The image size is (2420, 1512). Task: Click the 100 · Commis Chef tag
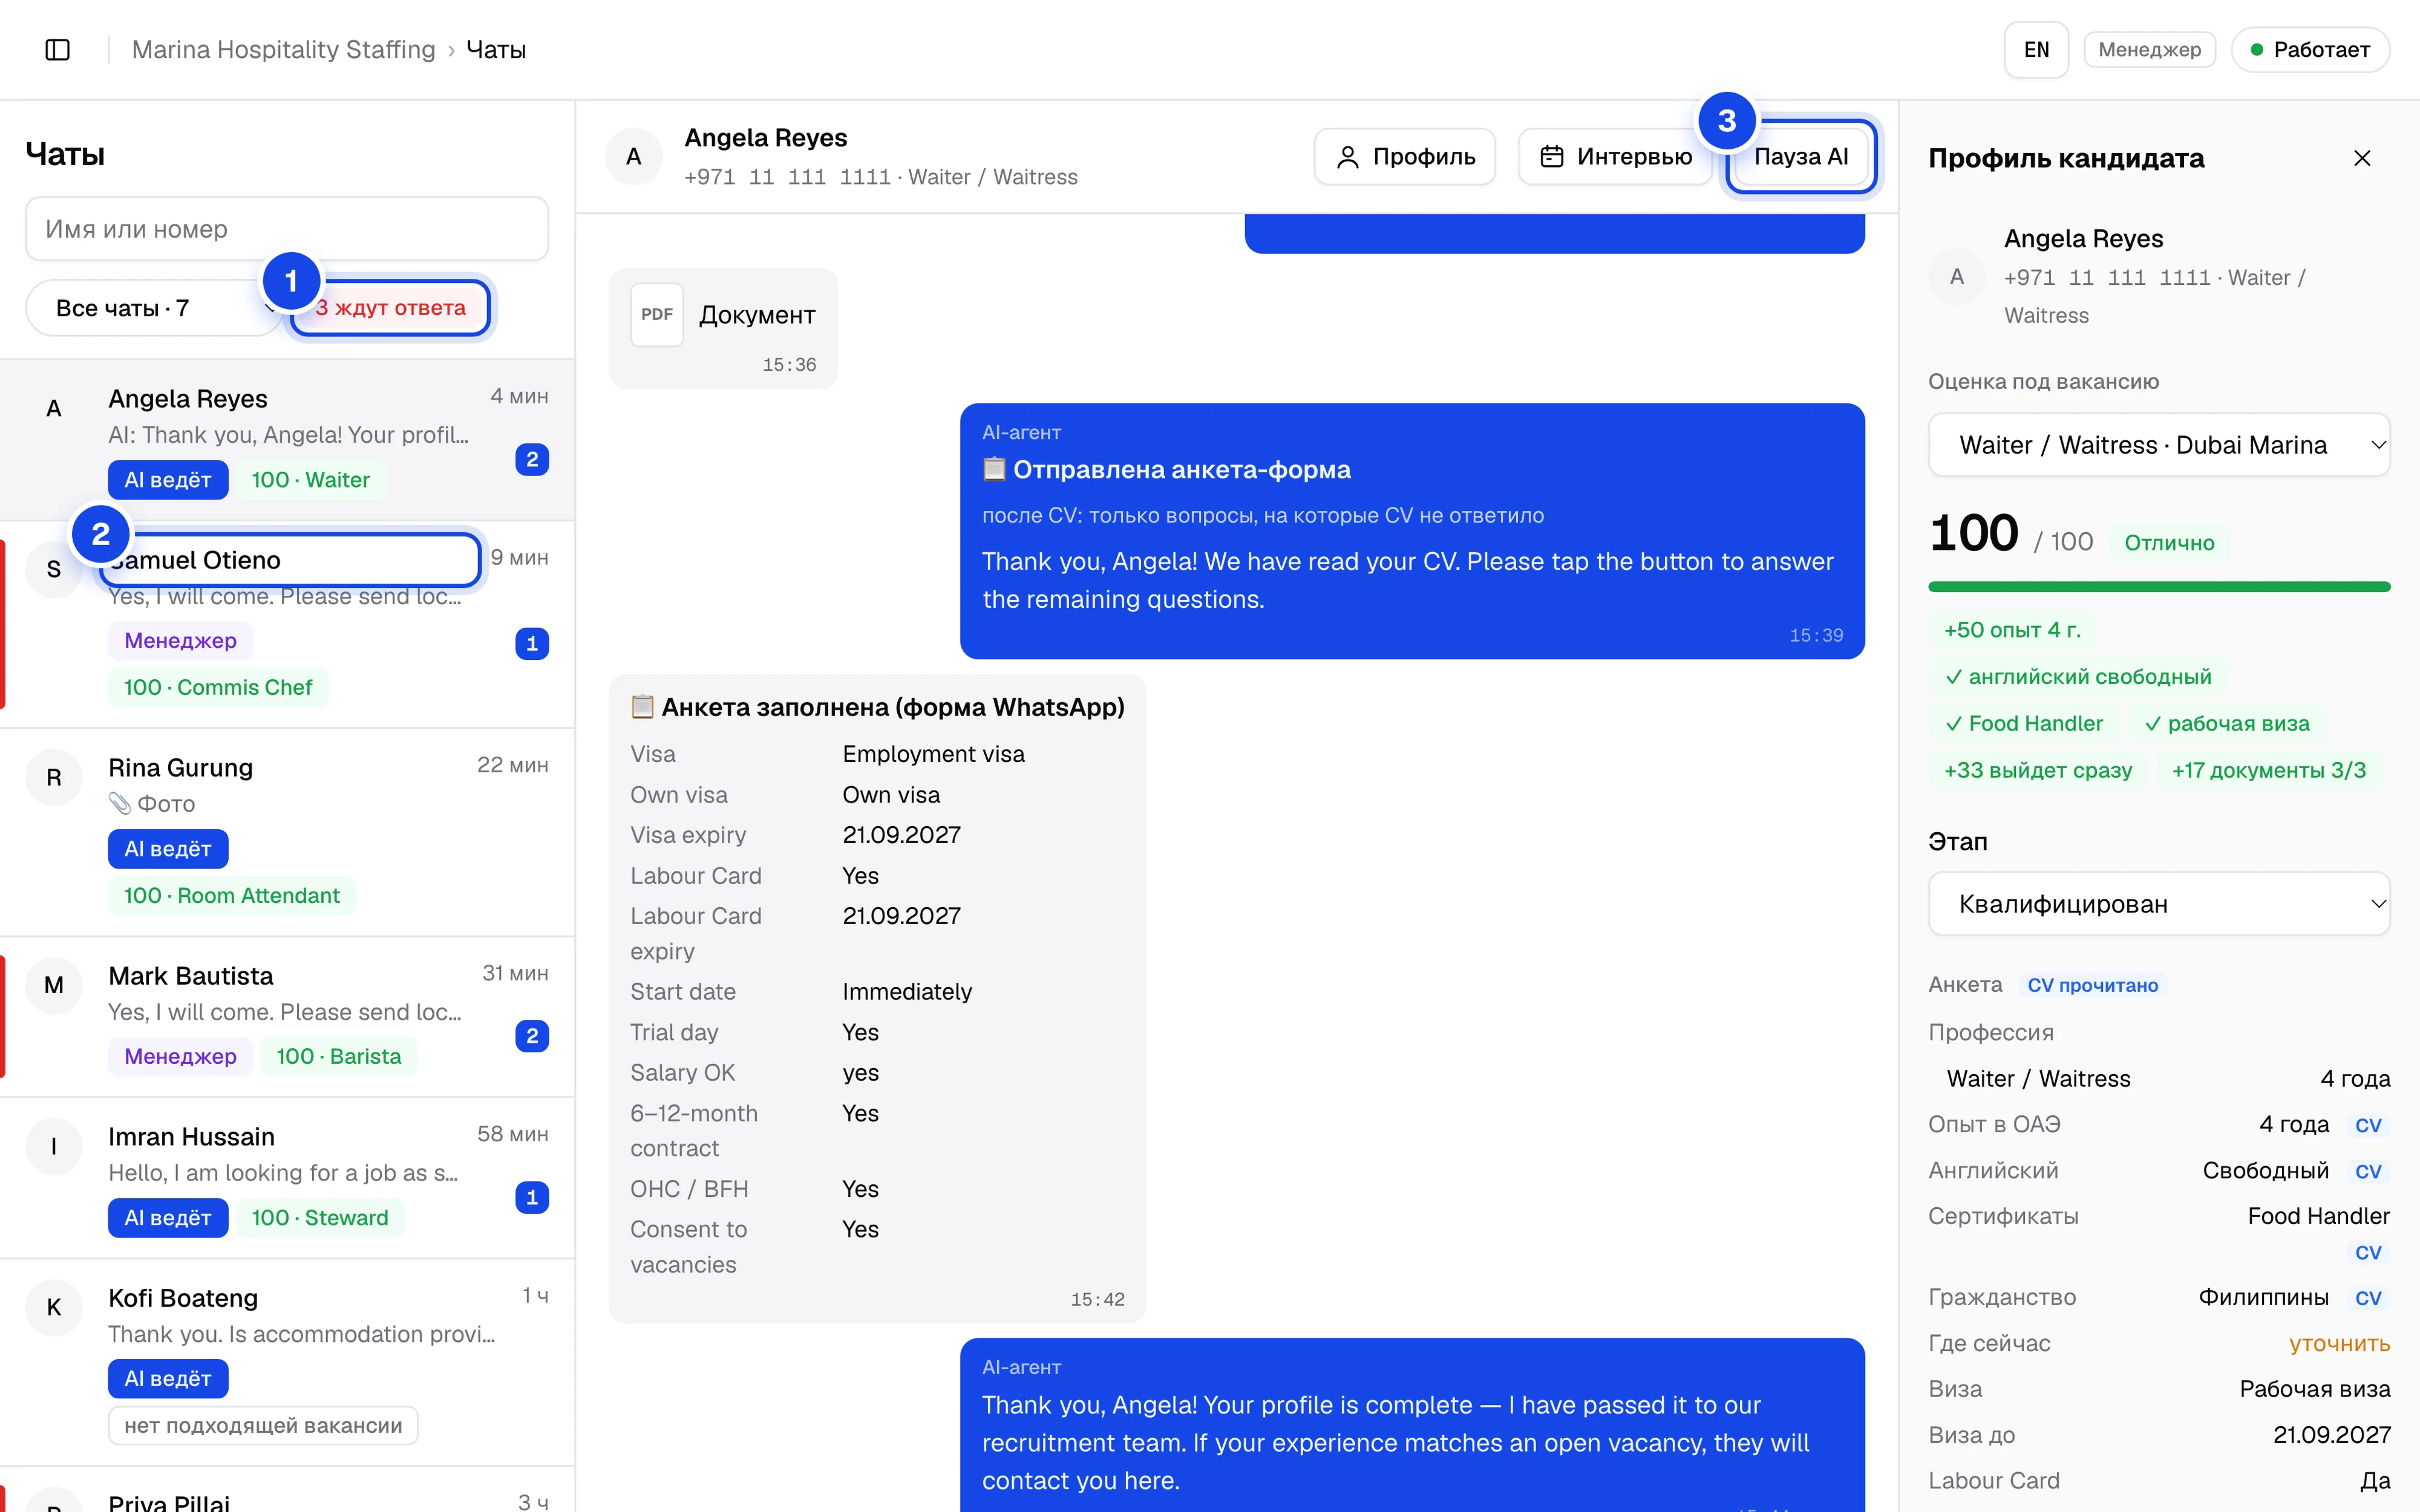[x=218, y=687]
